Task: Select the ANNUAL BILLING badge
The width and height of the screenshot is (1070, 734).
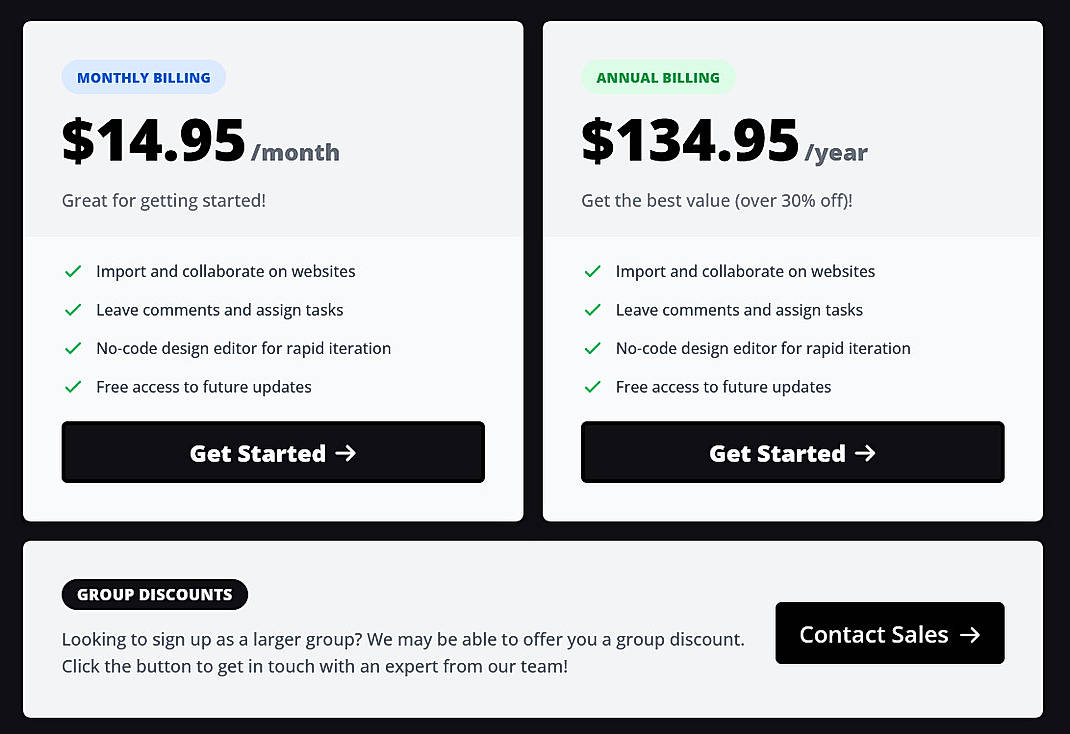Action: 658,77
